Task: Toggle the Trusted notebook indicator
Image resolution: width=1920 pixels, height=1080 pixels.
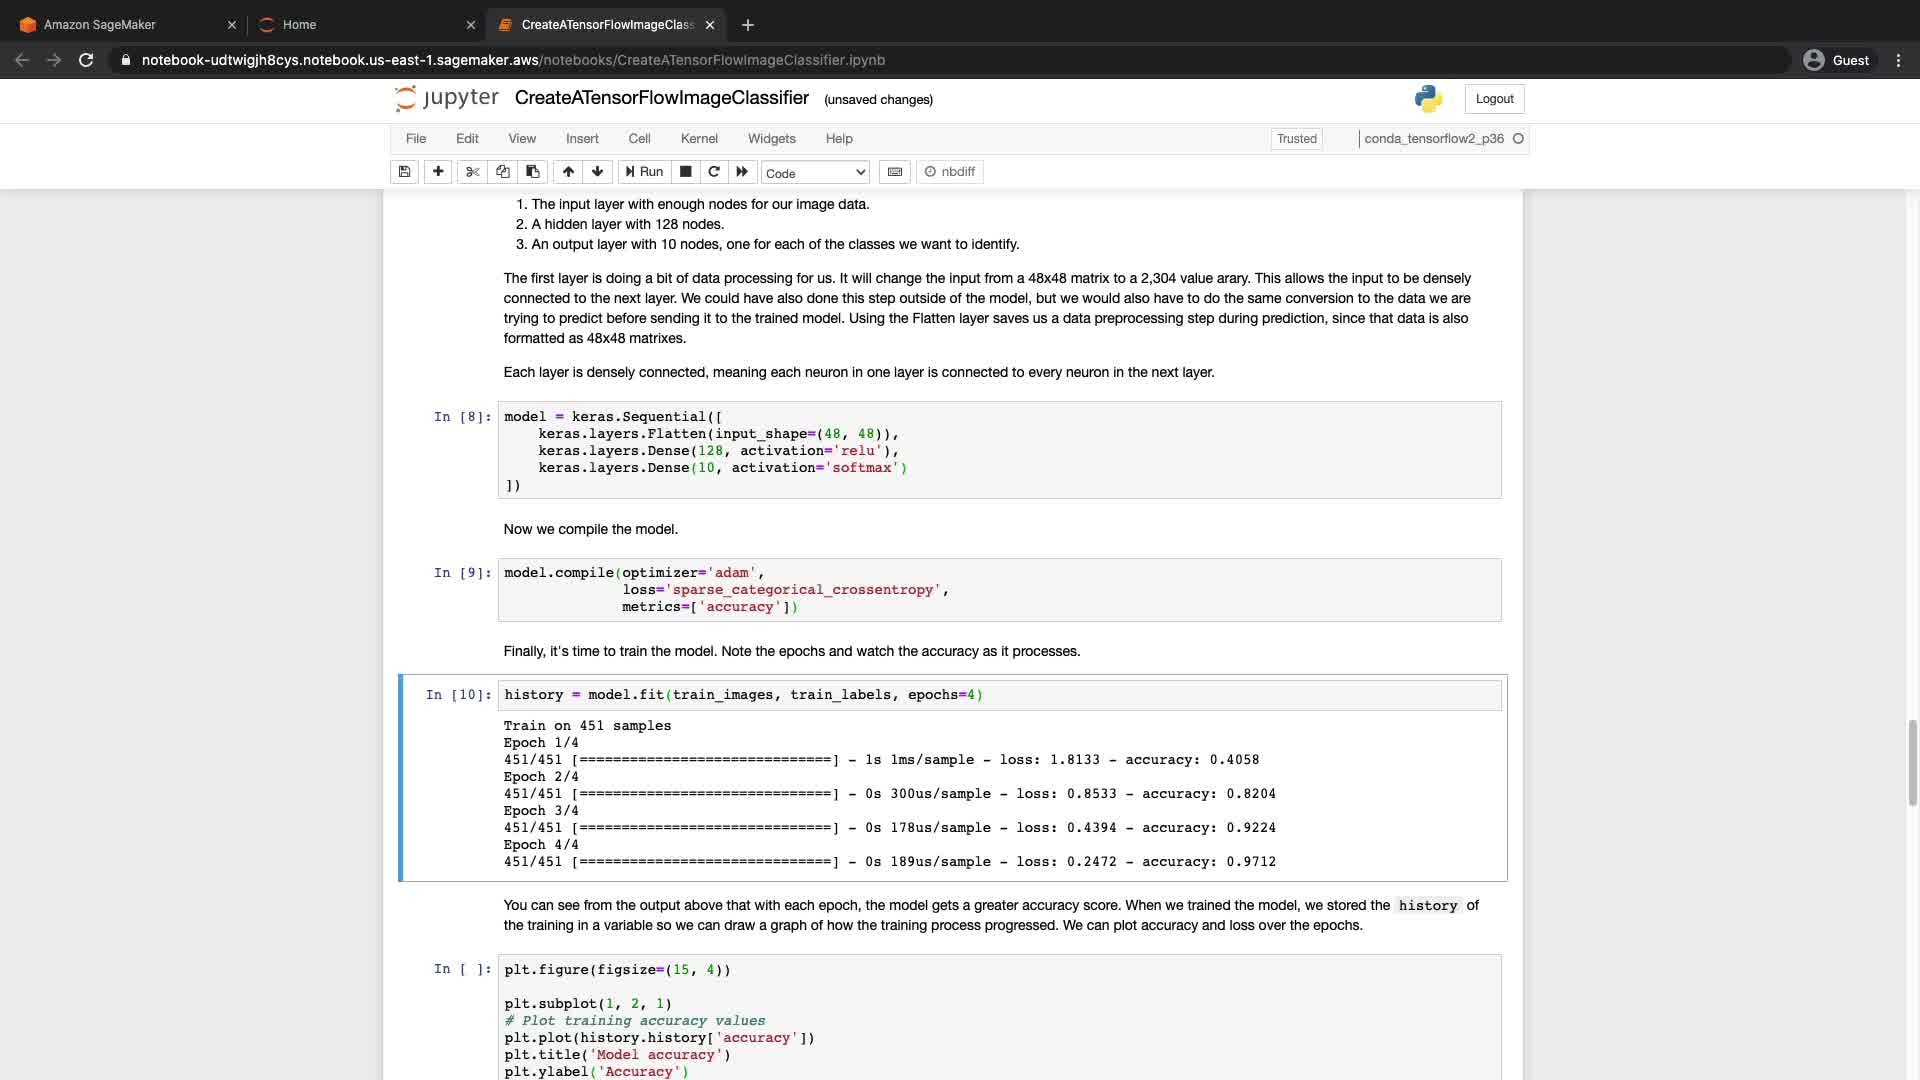Action: (1296, 139)
